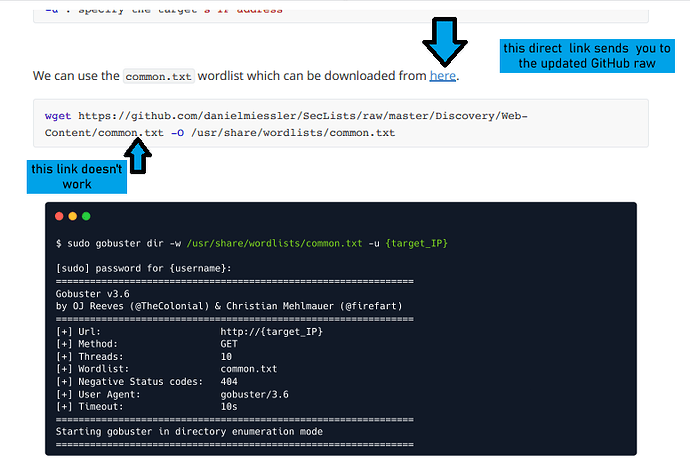
Task: Click the 'Gobuster v3.6' version line
Action: [x=92, y=294]
